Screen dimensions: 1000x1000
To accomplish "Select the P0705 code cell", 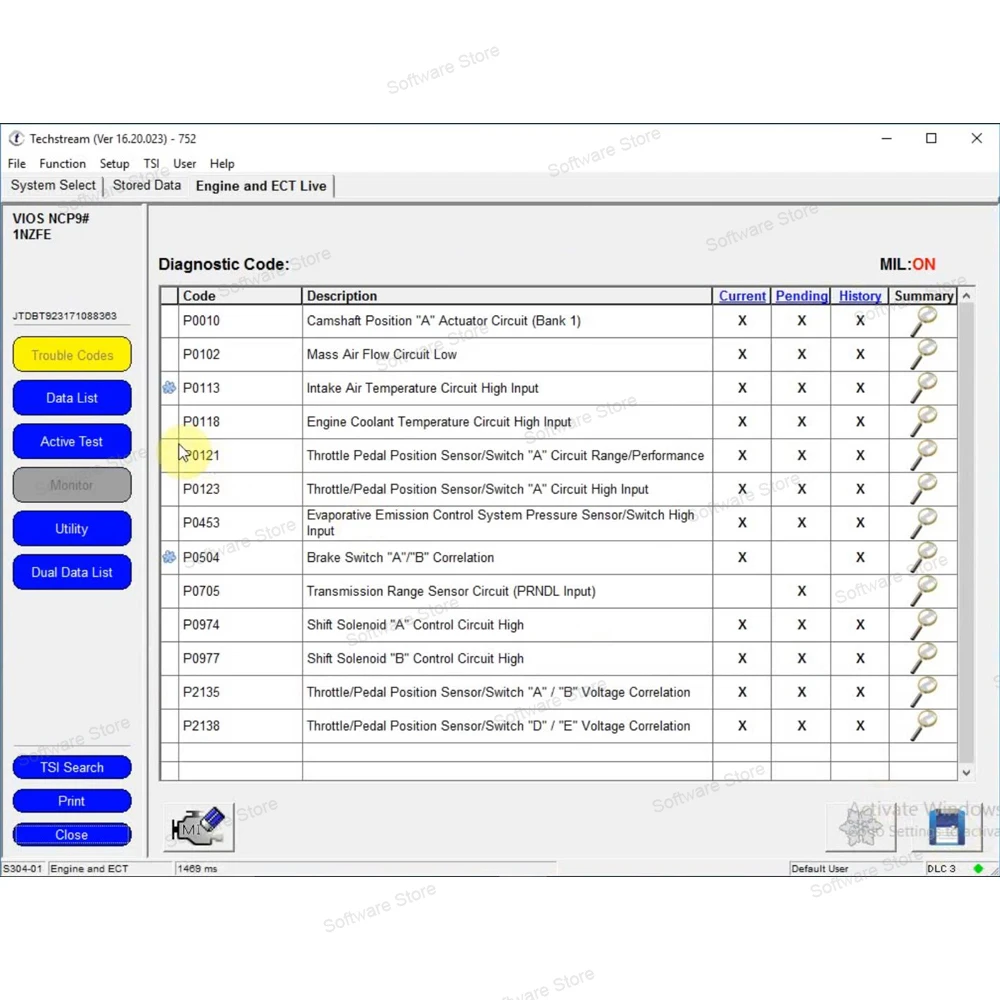I will [x=240, y=591].
